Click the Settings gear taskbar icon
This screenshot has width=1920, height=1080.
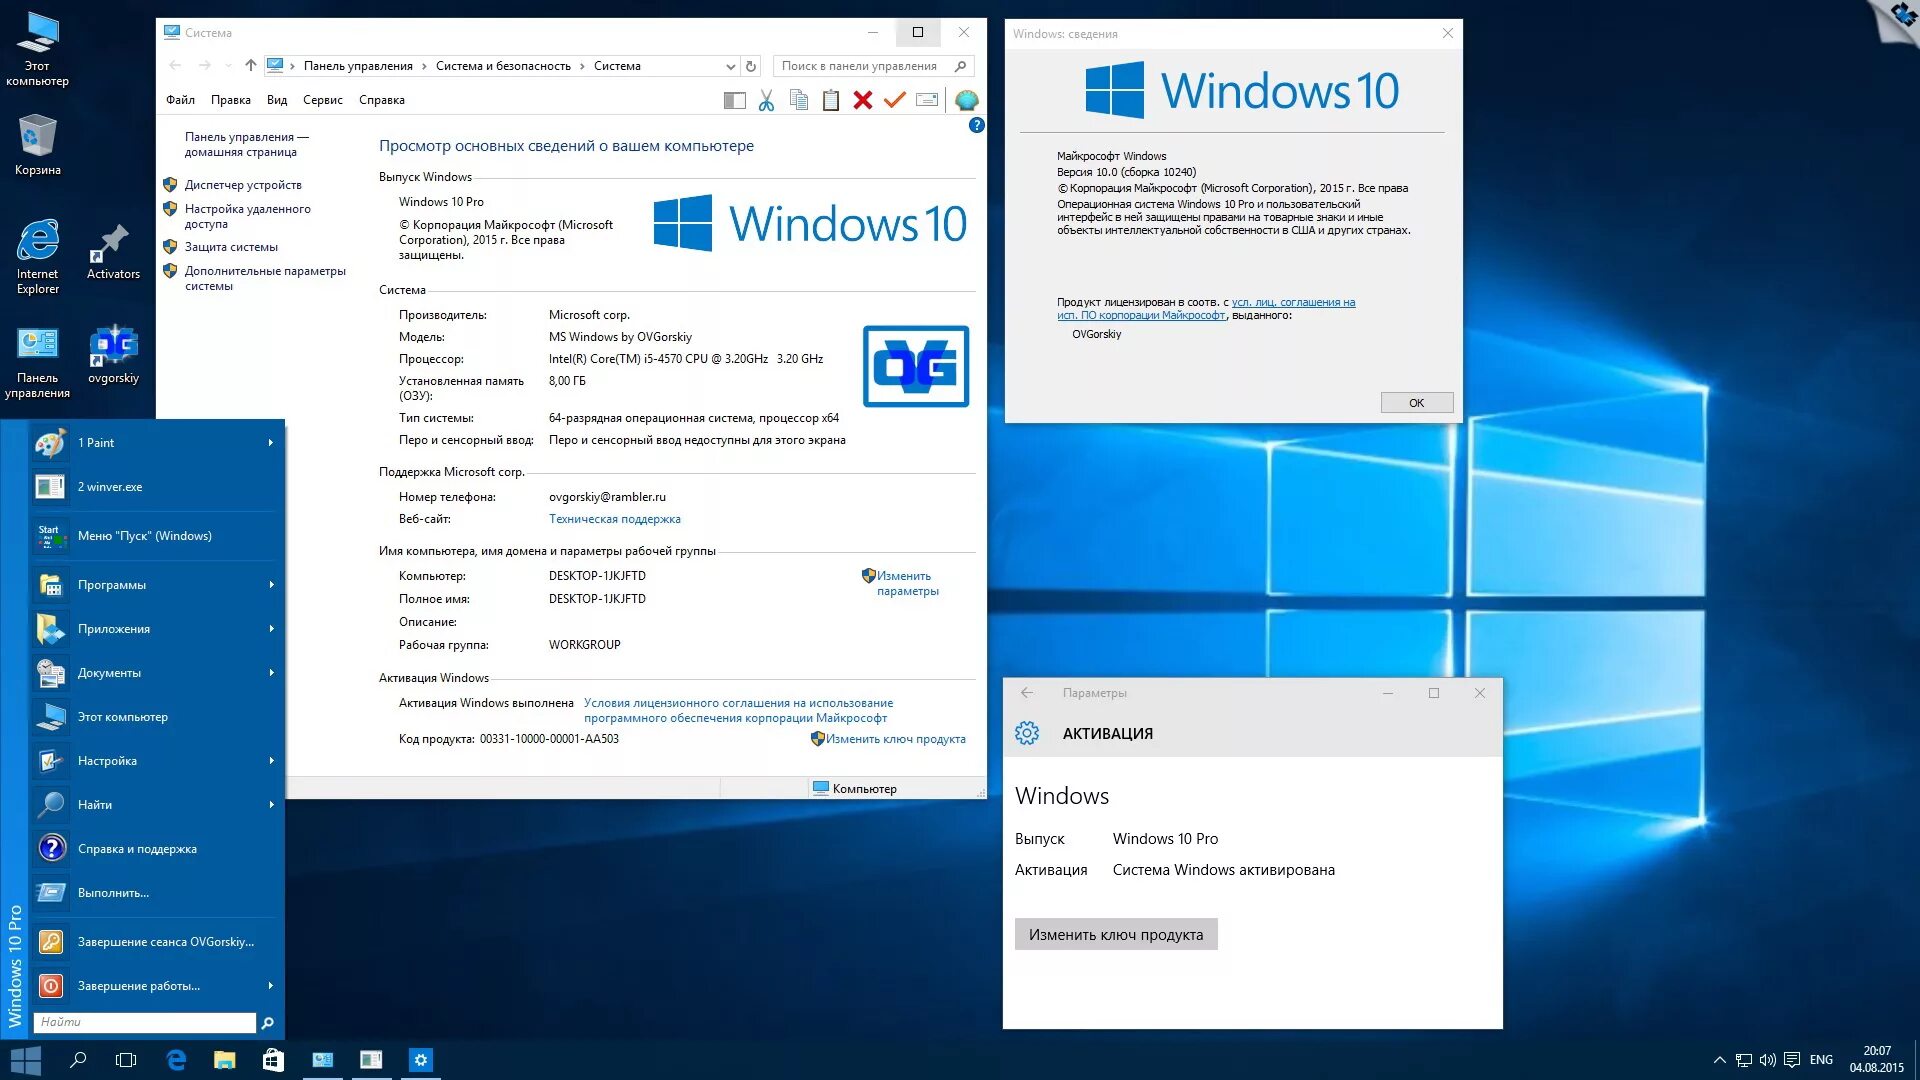pos(421,1060)
